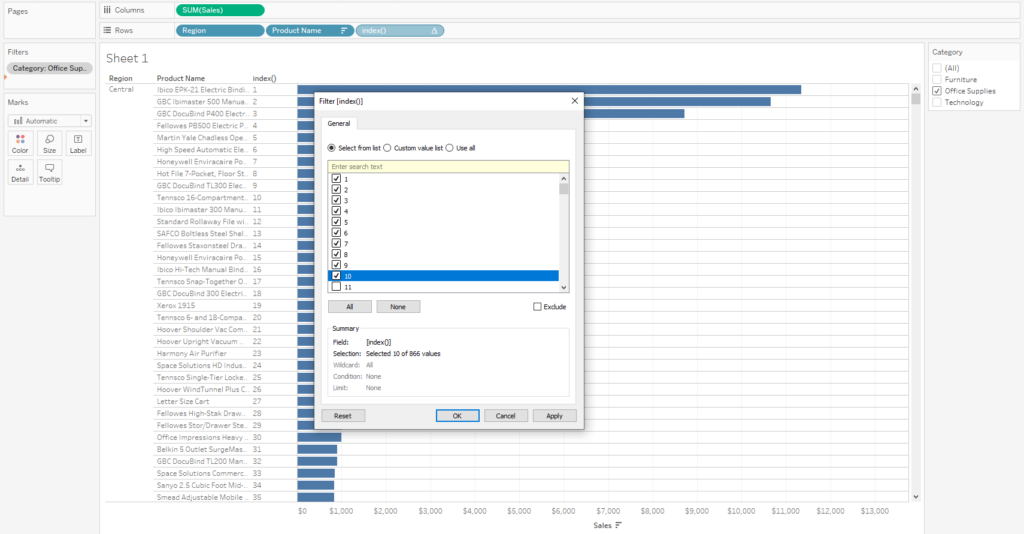Select the Region pill on Rows
1024x534 pixels.
click(220, 31)
